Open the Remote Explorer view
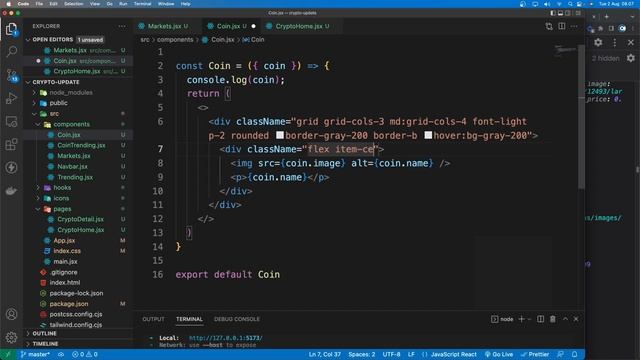Image resolution: width=640 pixels, height=360 pixels. pos(11,121)
